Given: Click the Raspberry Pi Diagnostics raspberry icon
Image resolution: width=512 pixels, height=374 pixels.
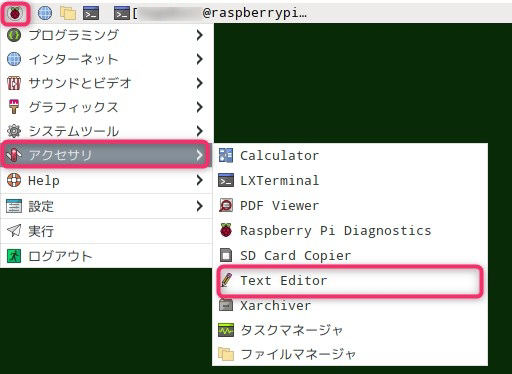Looking at the screenshot, I should coord(226,230).
